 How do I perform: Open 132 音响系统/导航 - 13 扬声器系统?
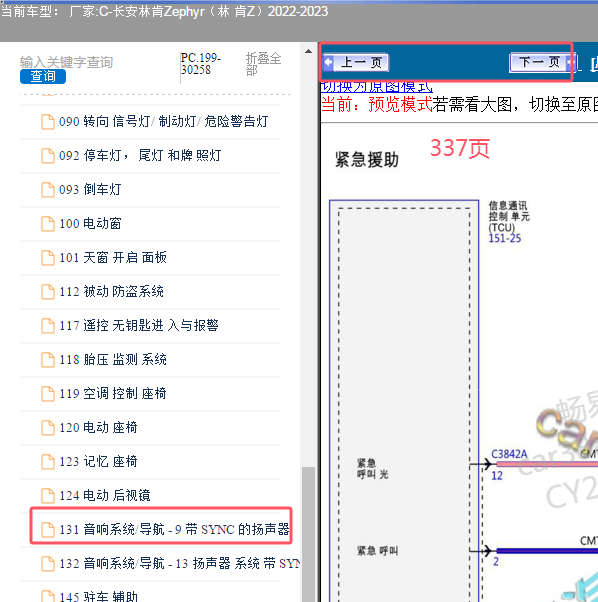[179, 564]
